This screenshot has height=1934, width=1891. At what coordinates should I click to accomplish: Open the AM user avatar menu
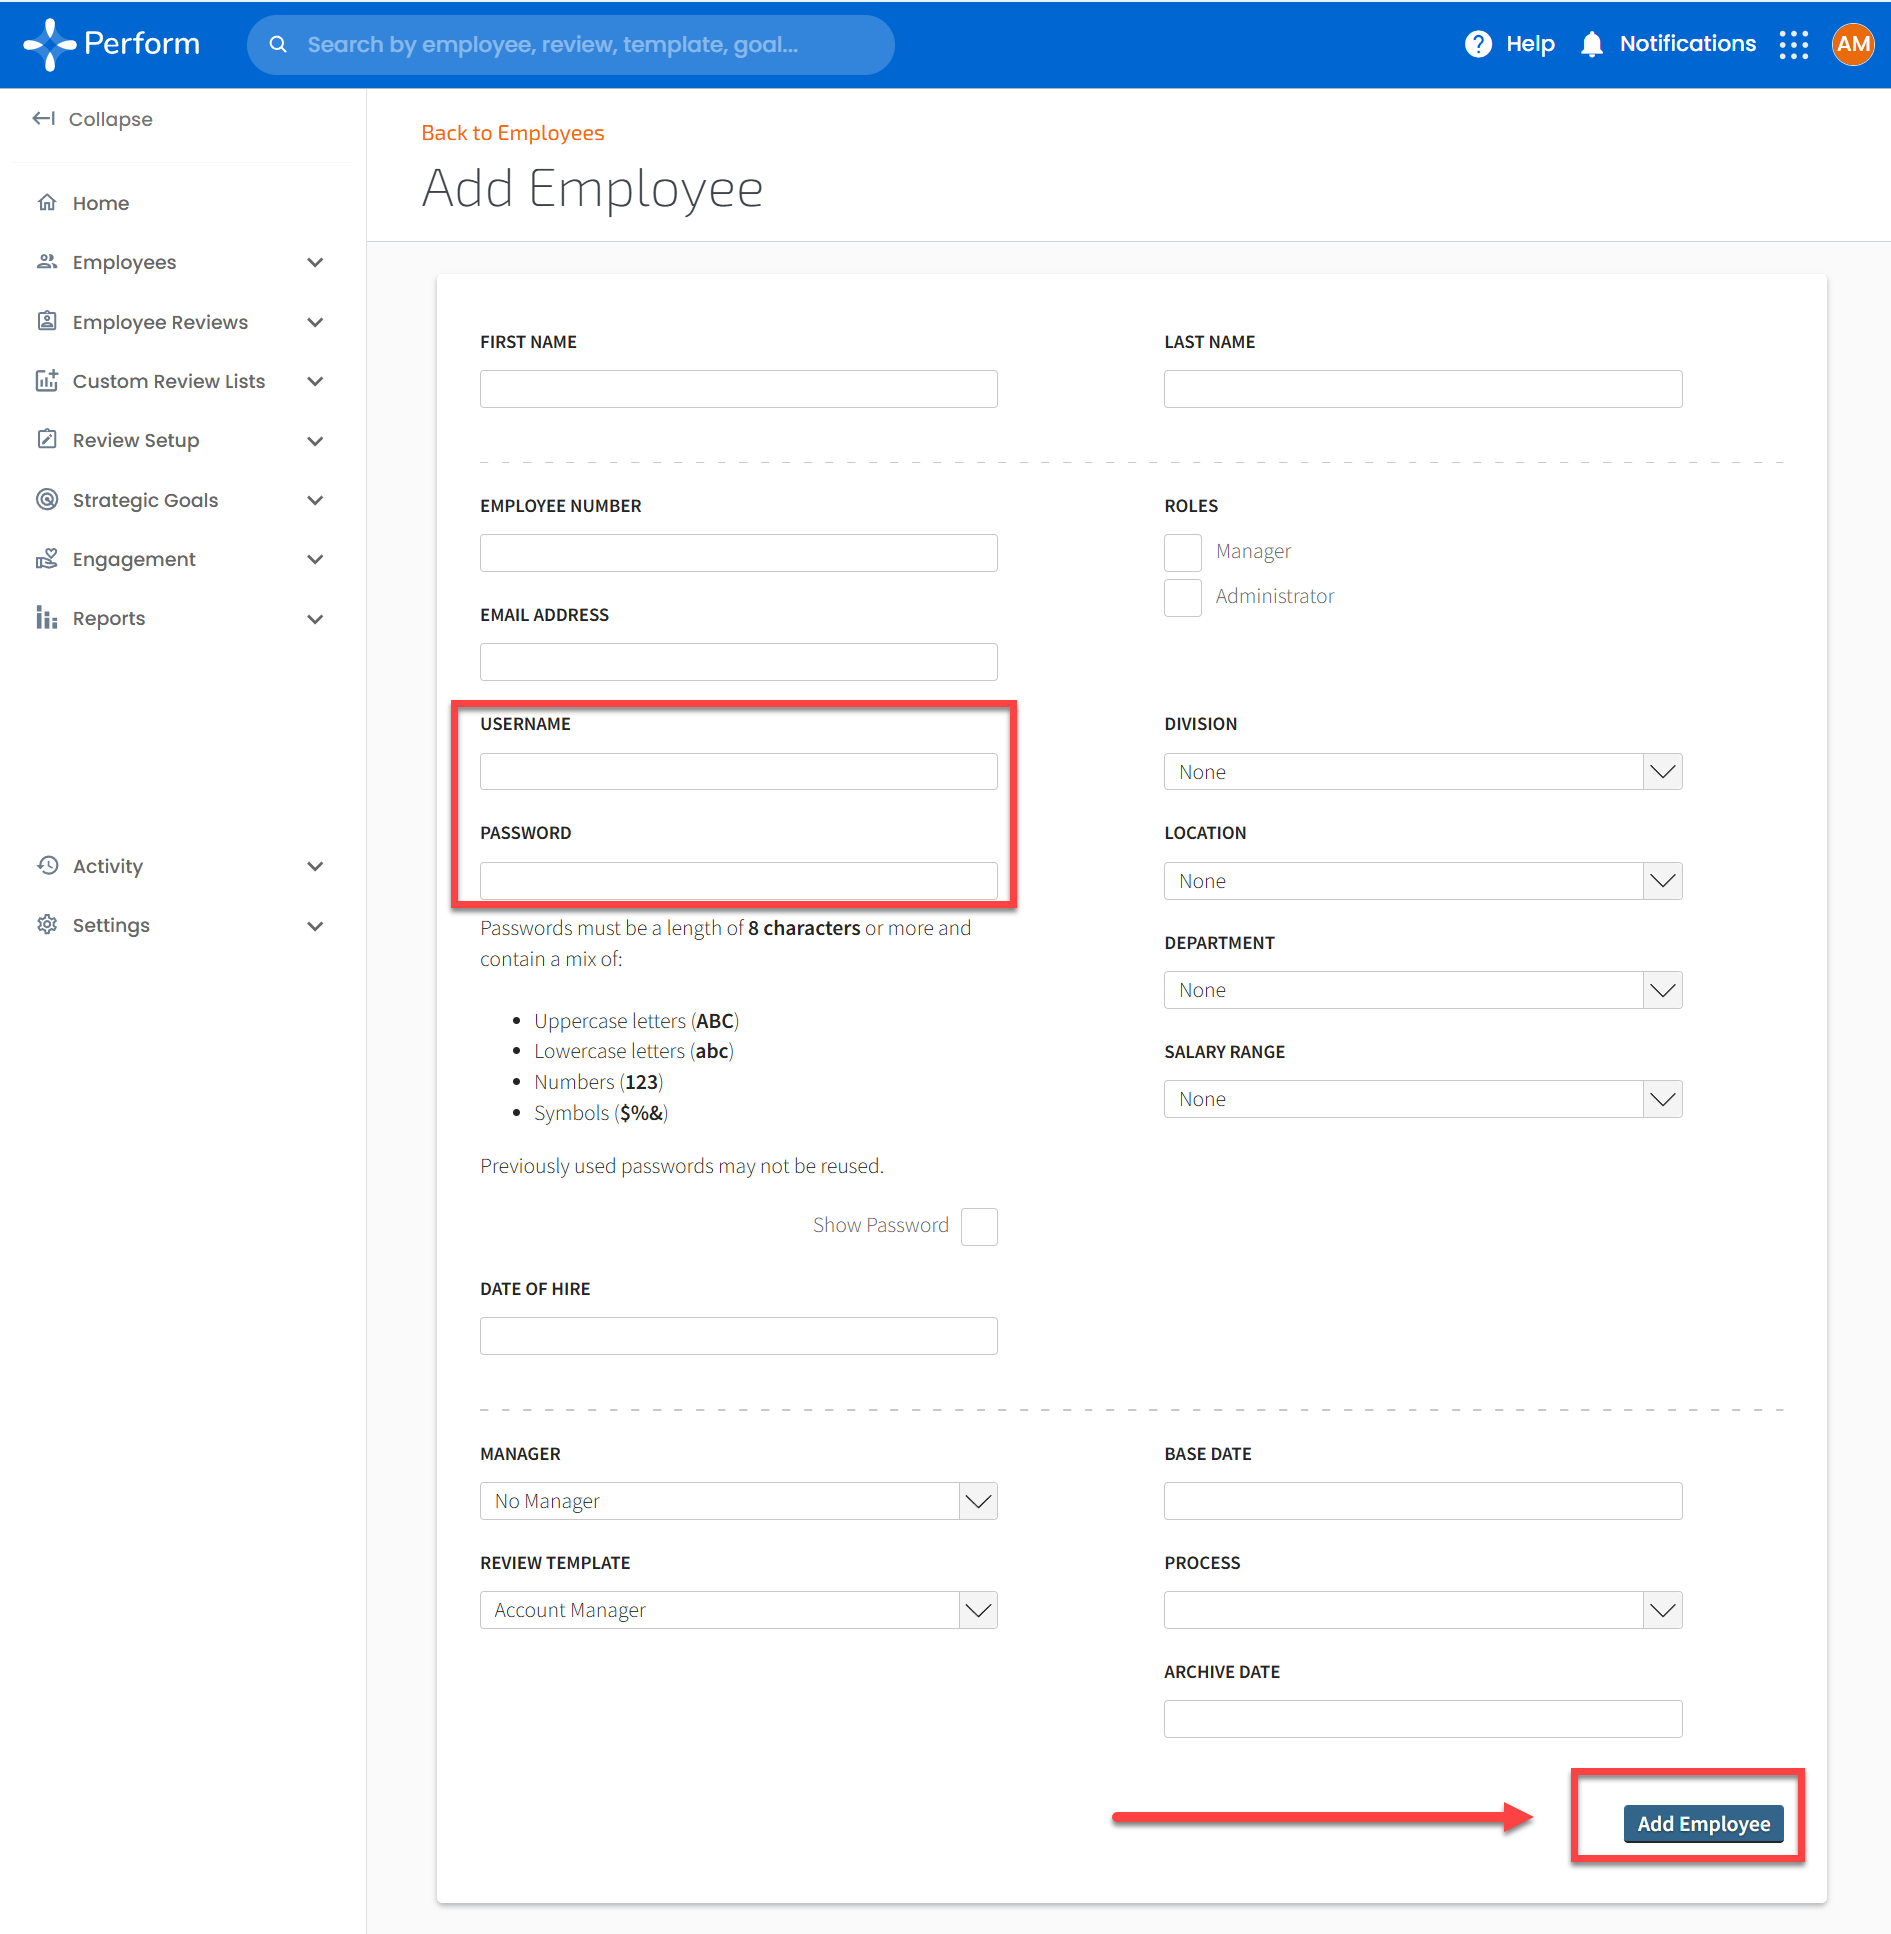(x=1852, y=44)
